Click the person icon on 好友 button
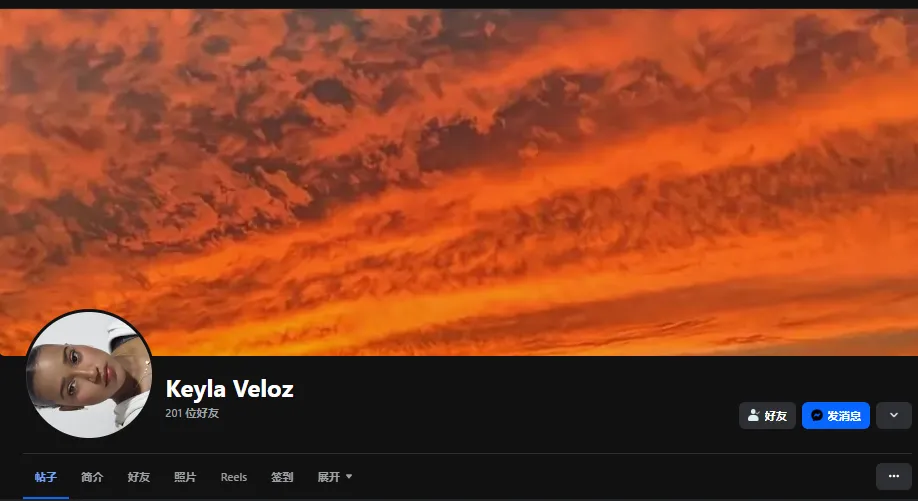 click(753, 416)
